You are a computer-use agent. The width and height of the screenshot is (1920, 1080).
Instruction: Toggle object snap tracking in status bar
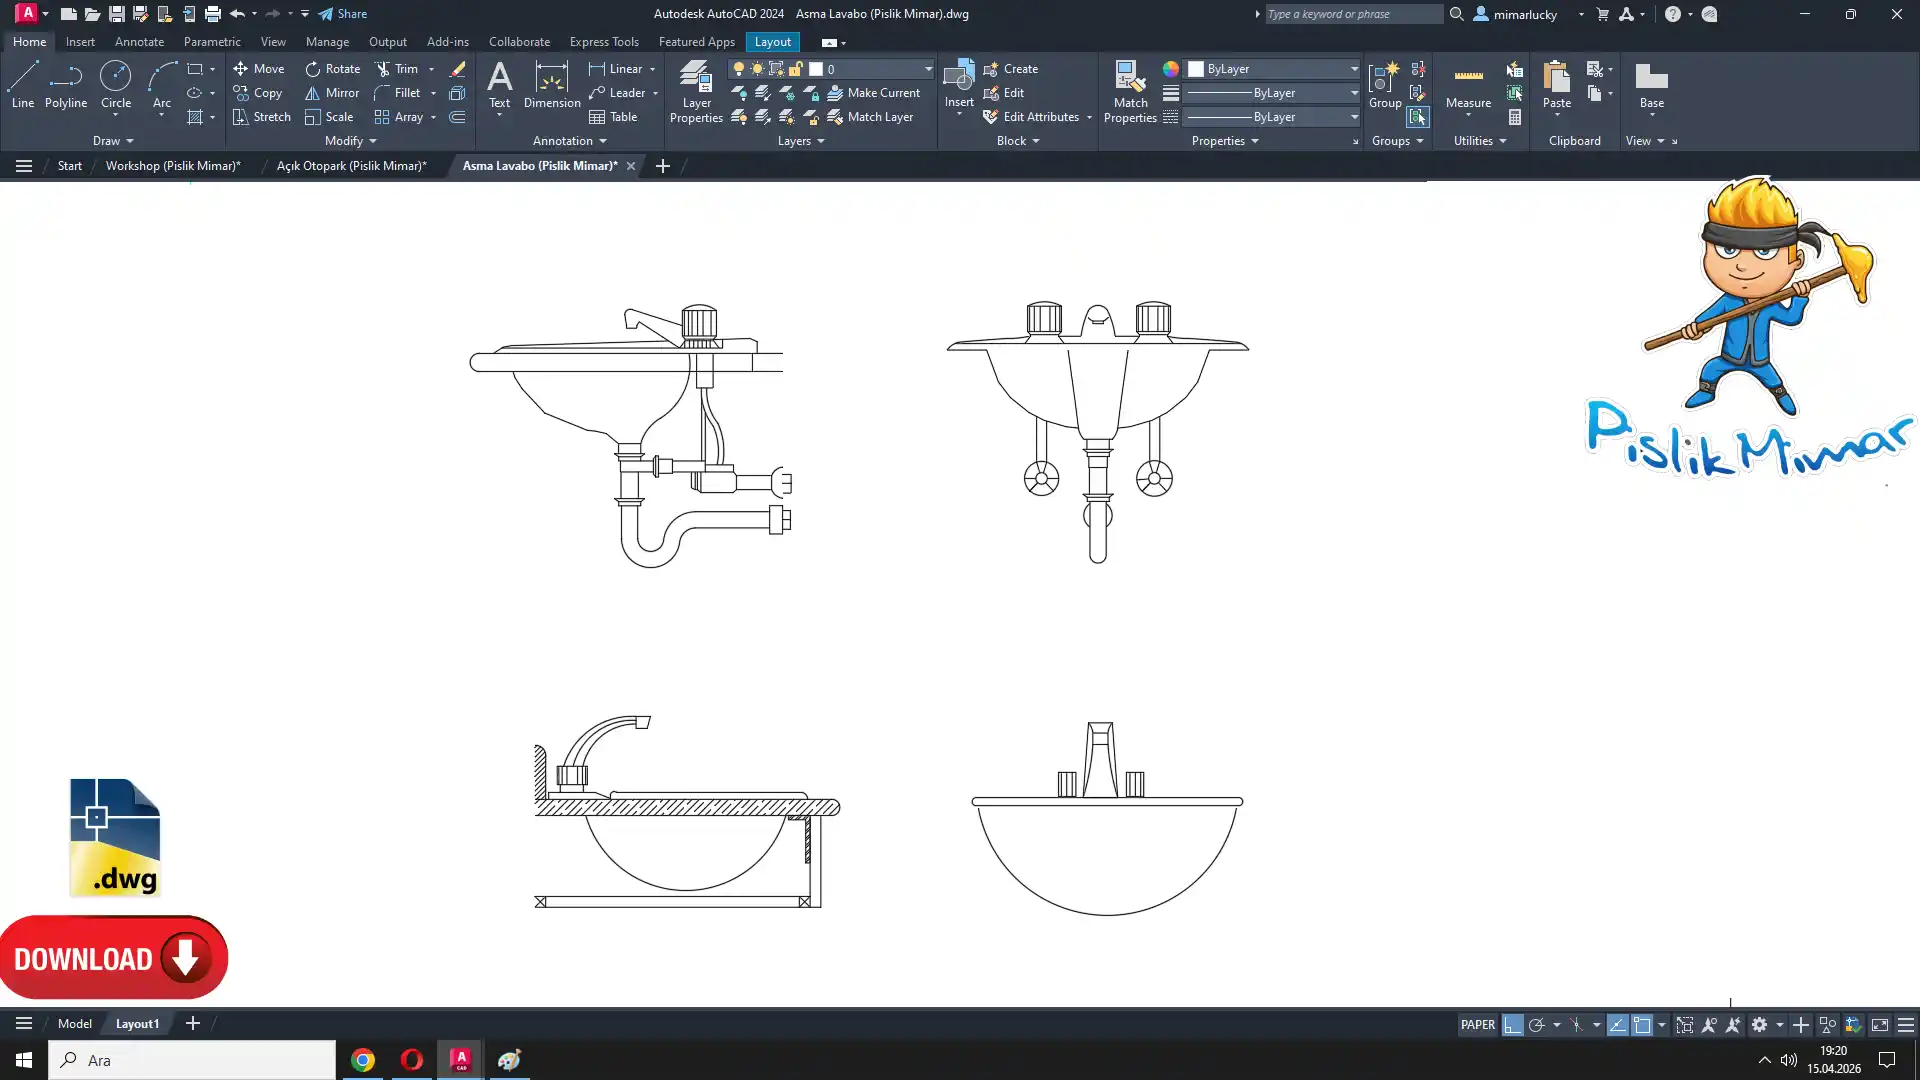click(x=1617, y=1025)
